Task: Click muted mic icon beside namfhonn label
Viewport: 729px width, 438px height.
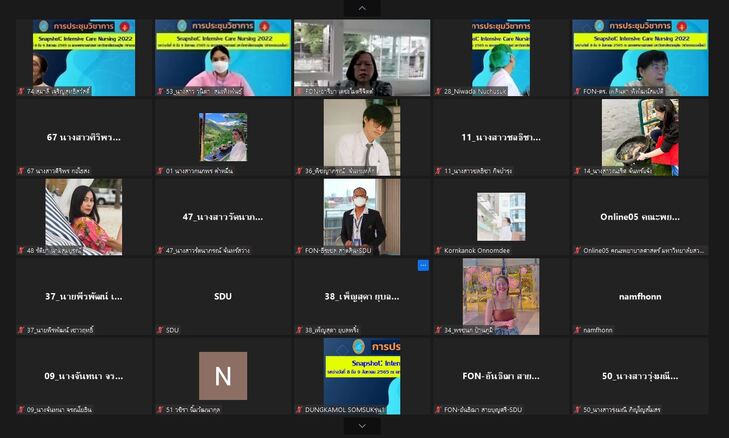Action: (577, 330)
